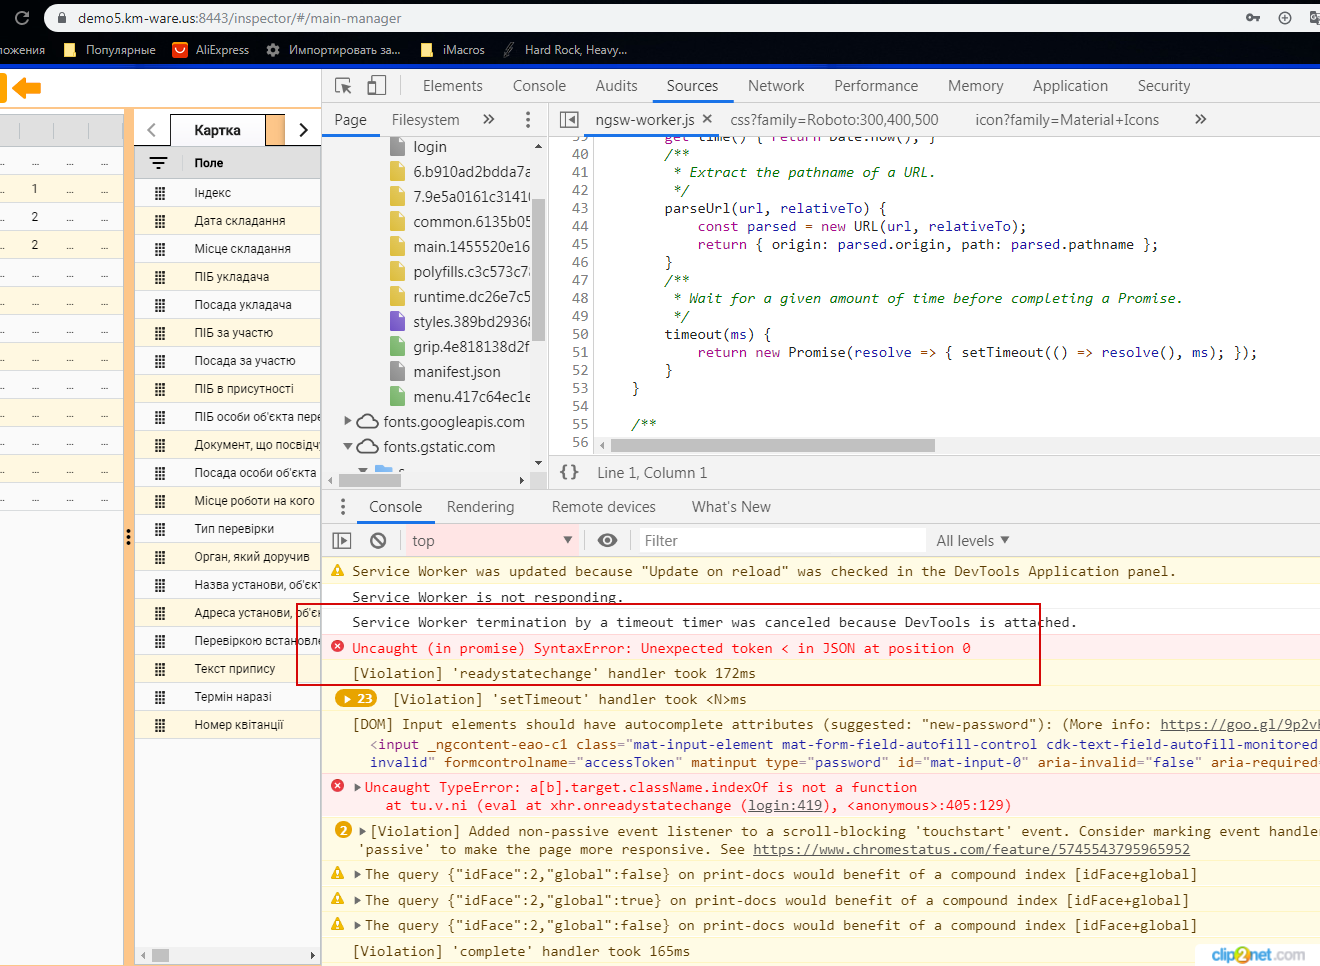Click grid icon beside Індекс row
The height and width of the screenshot is (966, 1320).
(160, 193)
